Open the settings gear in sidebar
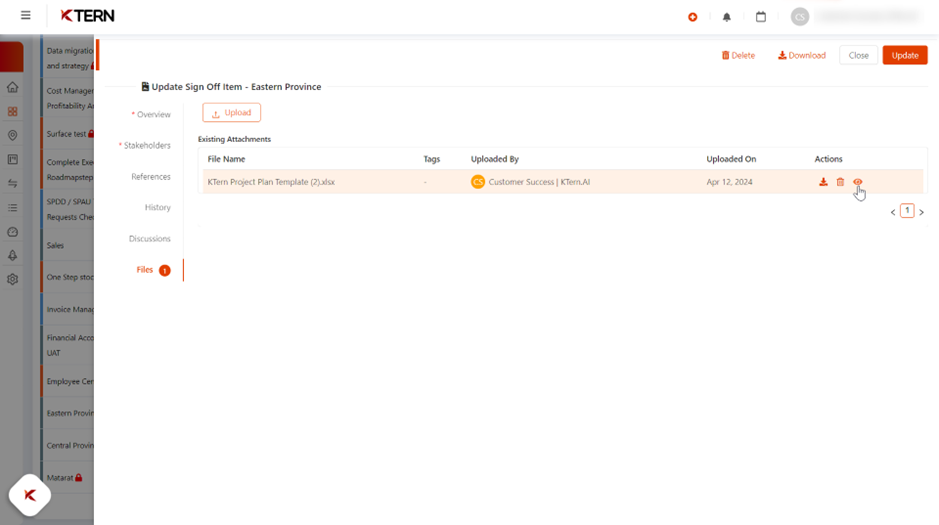The height and width of the screenshot is (525, 939). (x=12, y=279)
